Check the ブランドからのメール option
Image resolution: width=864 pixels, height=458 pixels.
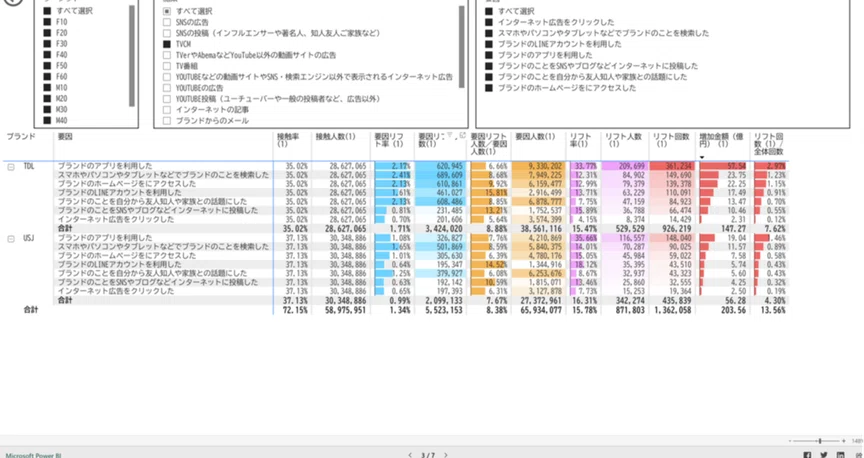[167, 121]
